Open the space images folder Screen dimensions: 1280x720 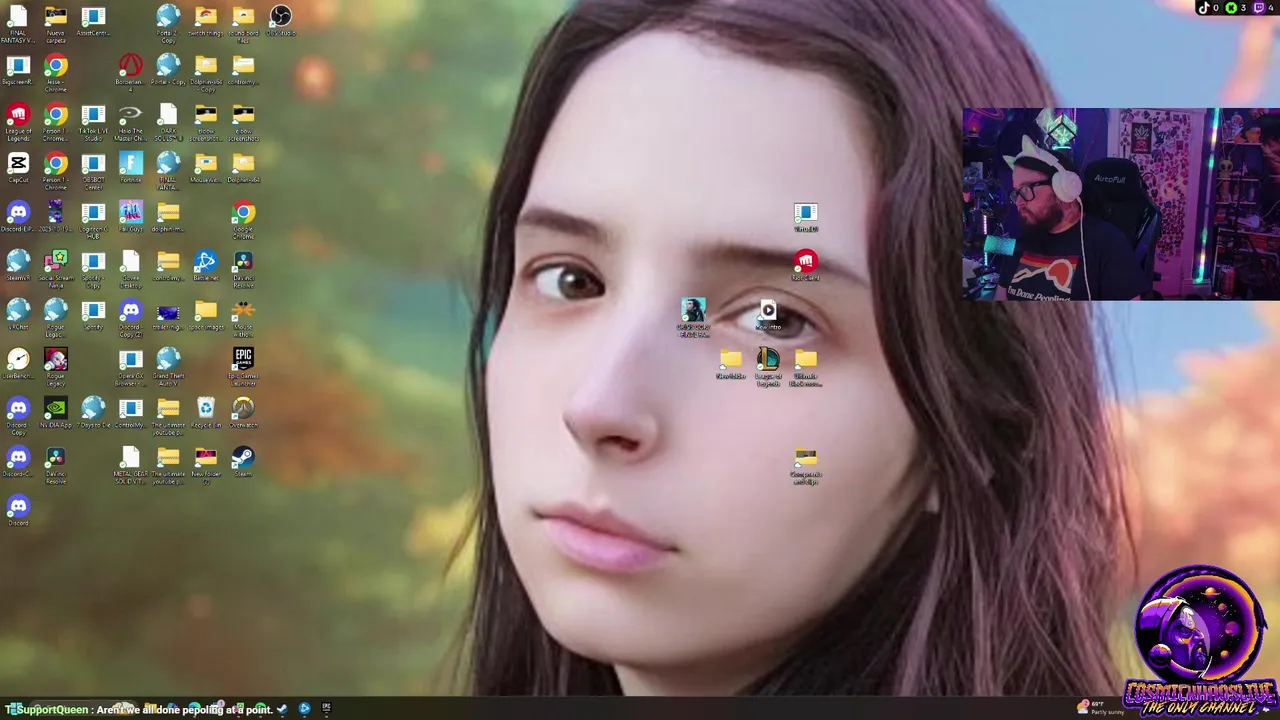tap(205, 310)
